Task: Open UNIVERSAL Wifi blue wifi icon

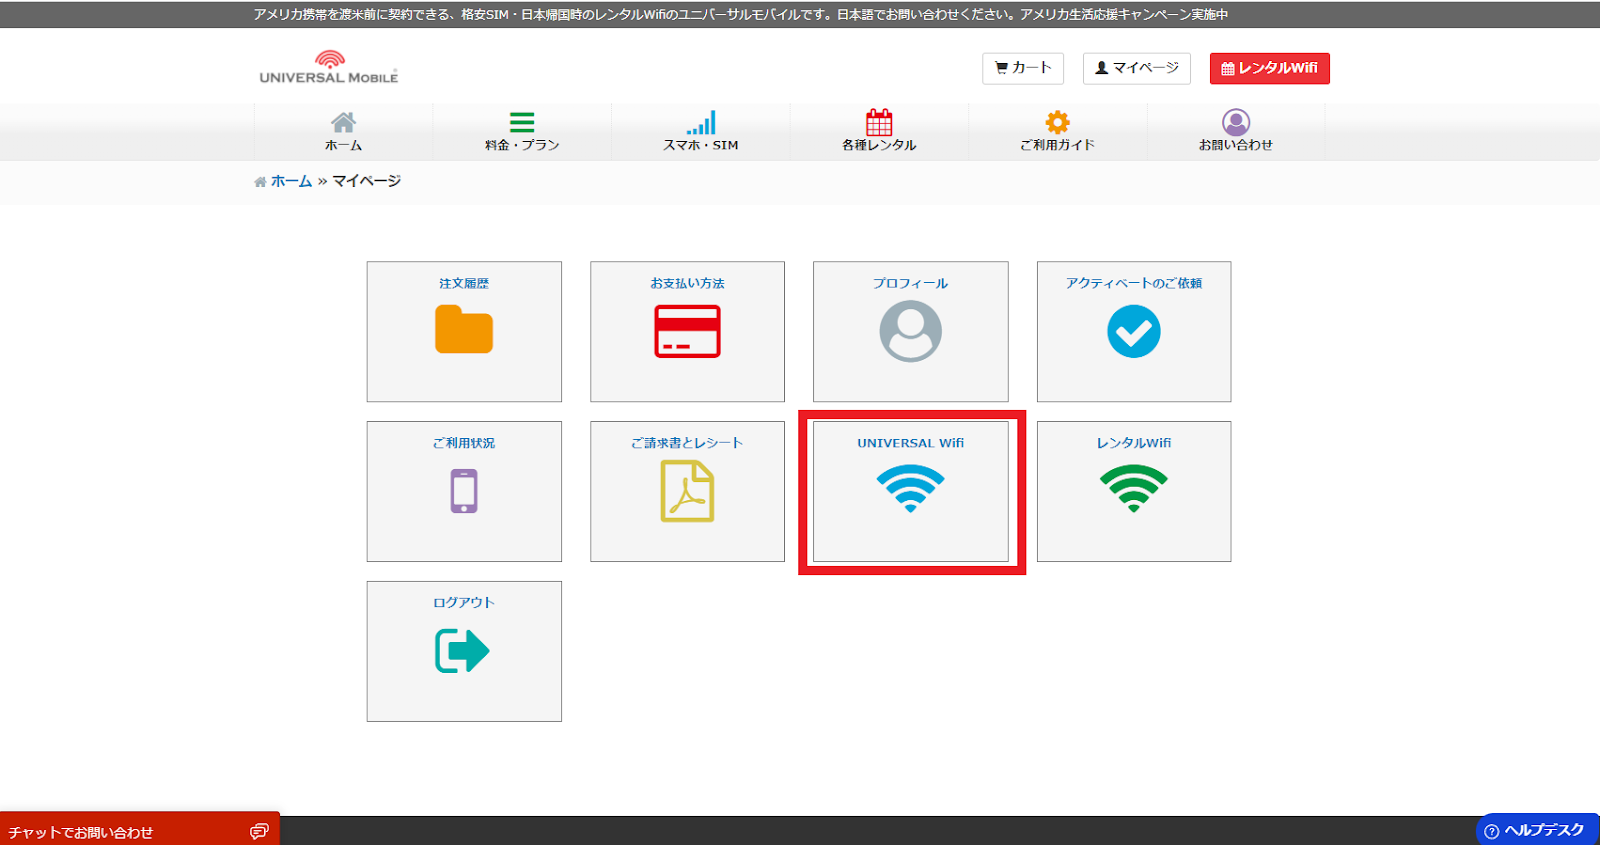Action: [910, 489]
